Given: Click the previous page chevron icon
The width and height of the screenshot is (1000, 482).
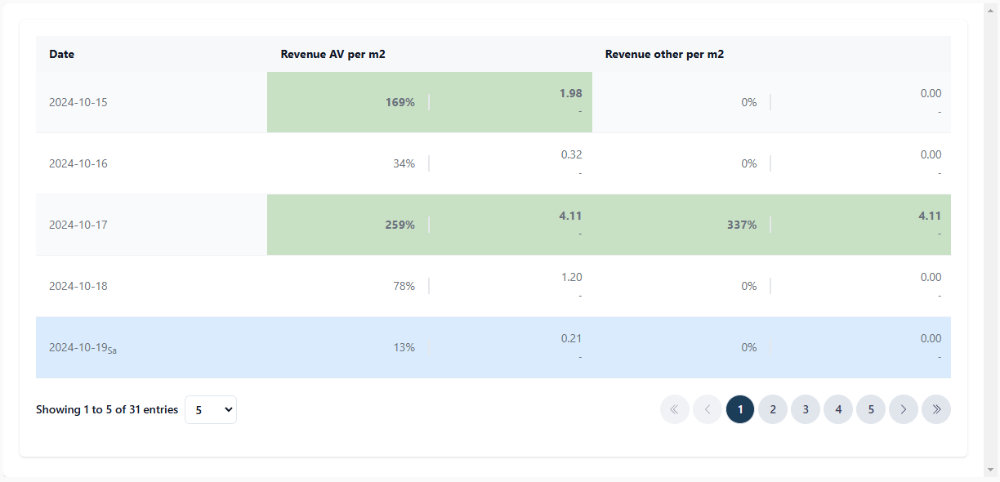Looking at the screenshot, I should pos(707,409).
